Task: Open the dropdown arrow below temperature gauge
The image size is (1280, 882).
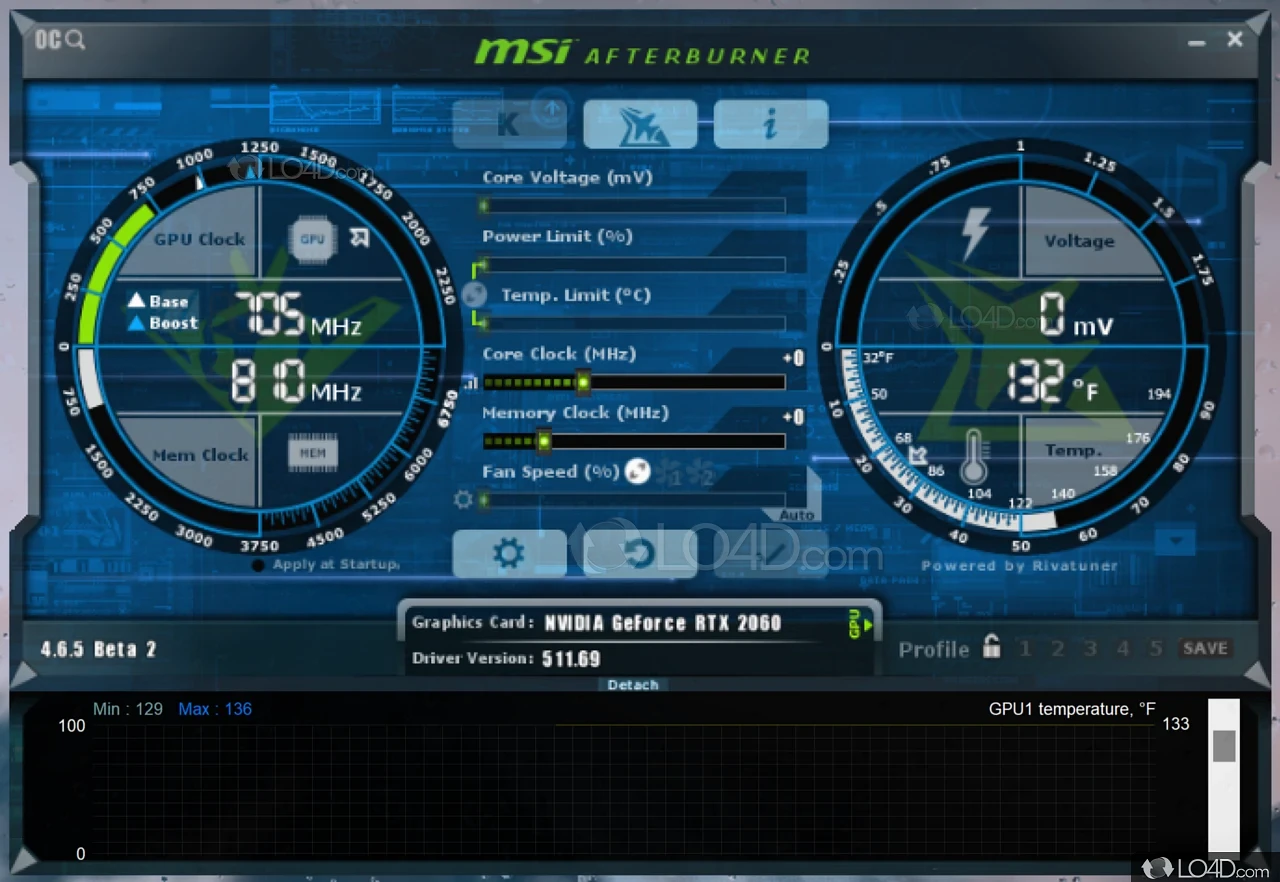Action: 1176,542
